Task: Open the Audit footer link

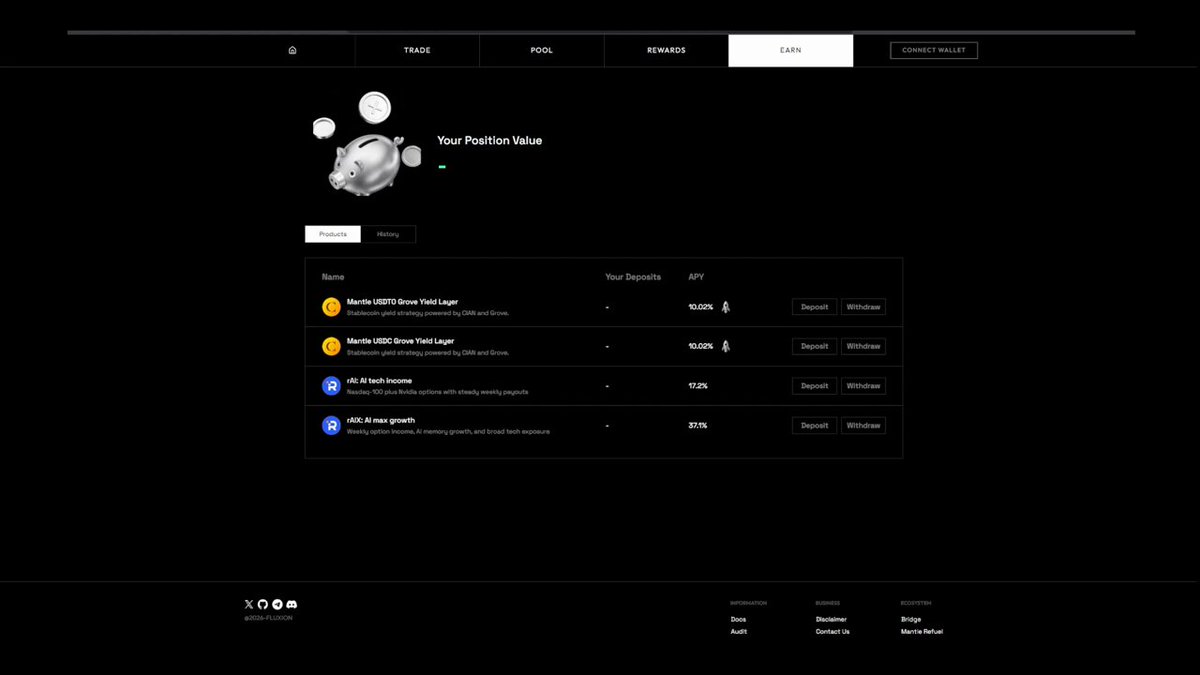Action: (x=739, y=632)
